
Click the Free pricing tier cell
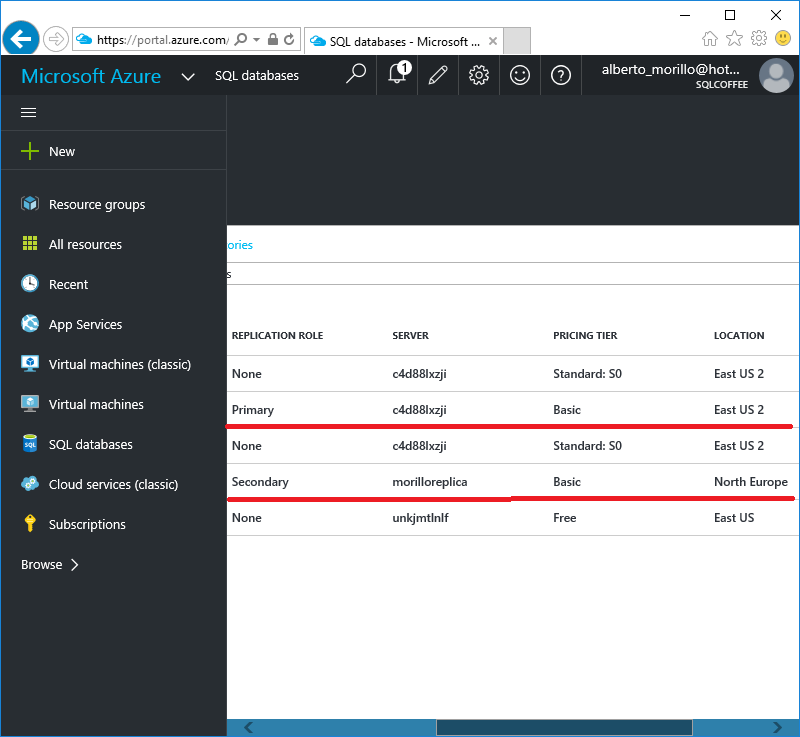[x=564, y=518]
